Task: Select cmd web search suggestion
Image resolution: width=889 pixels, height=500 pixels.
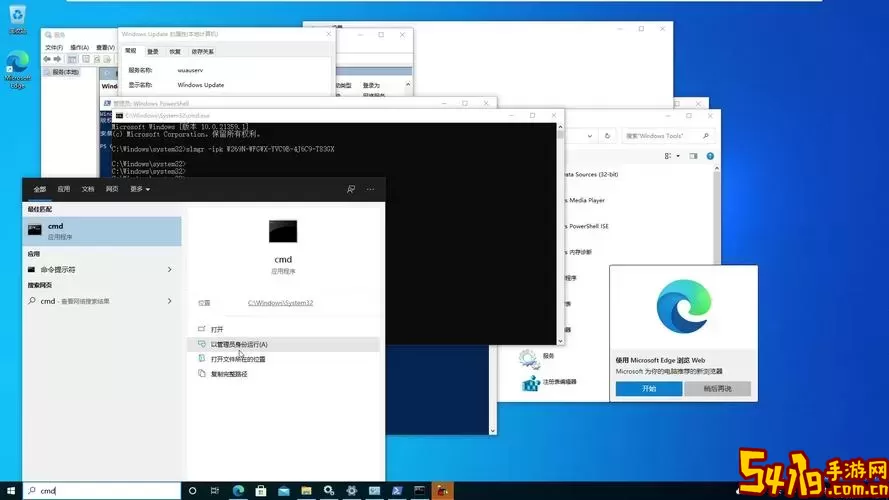Action: [102, 301]
